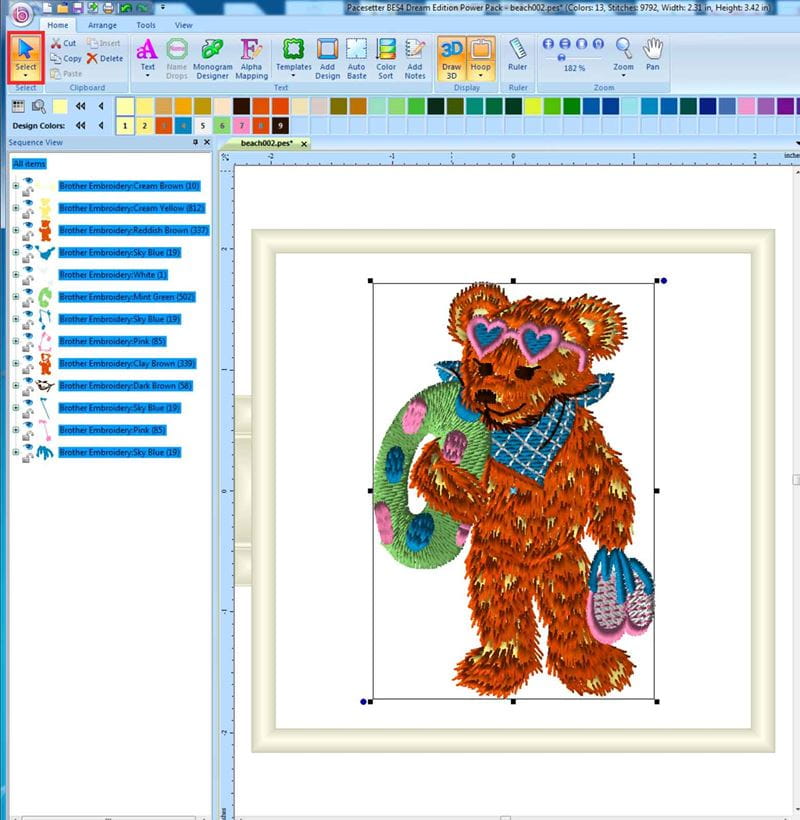Toggle eye icon for White (1) layer

tap(28, 269)
